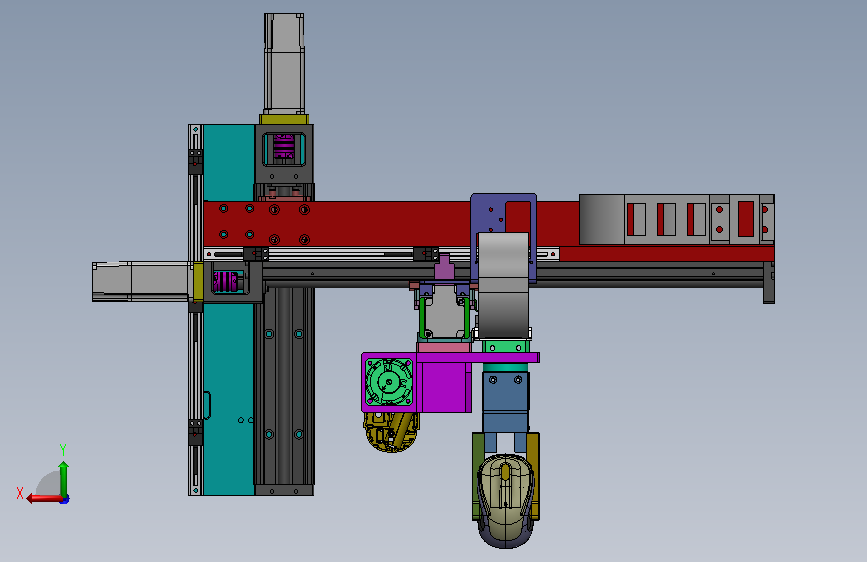The image size is (867, 562).
Task: Click the olive motor flange under top motor
Action: point(284,119)
